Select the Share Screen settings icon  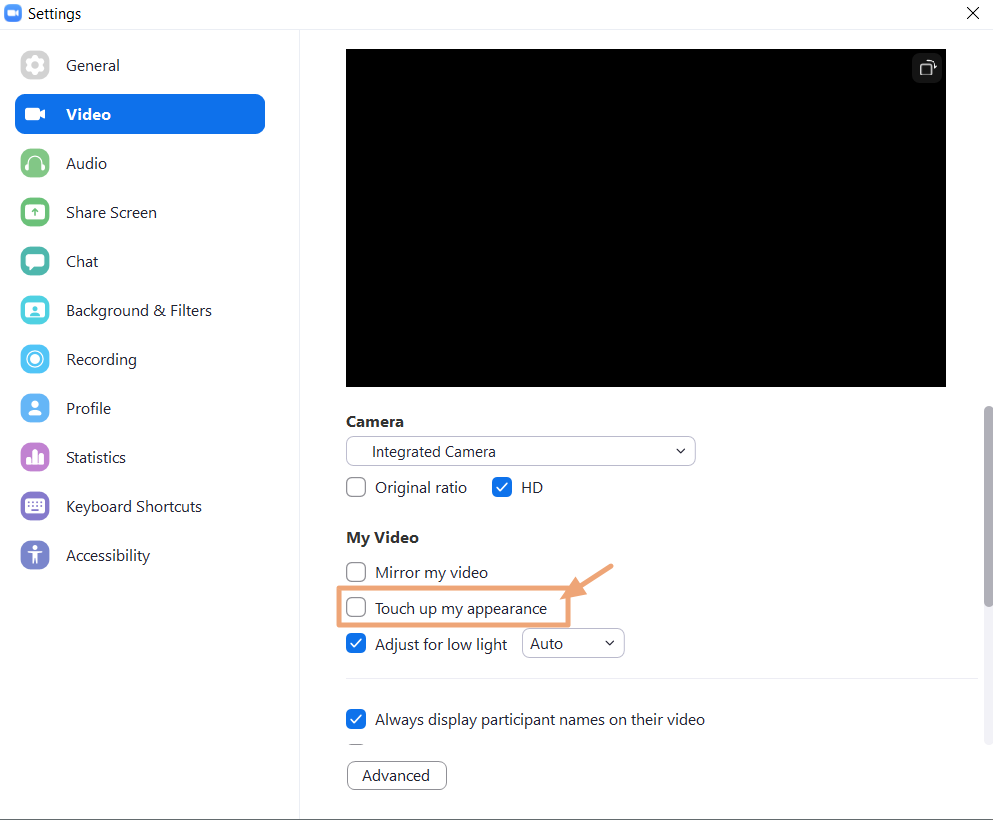point(35,212)
